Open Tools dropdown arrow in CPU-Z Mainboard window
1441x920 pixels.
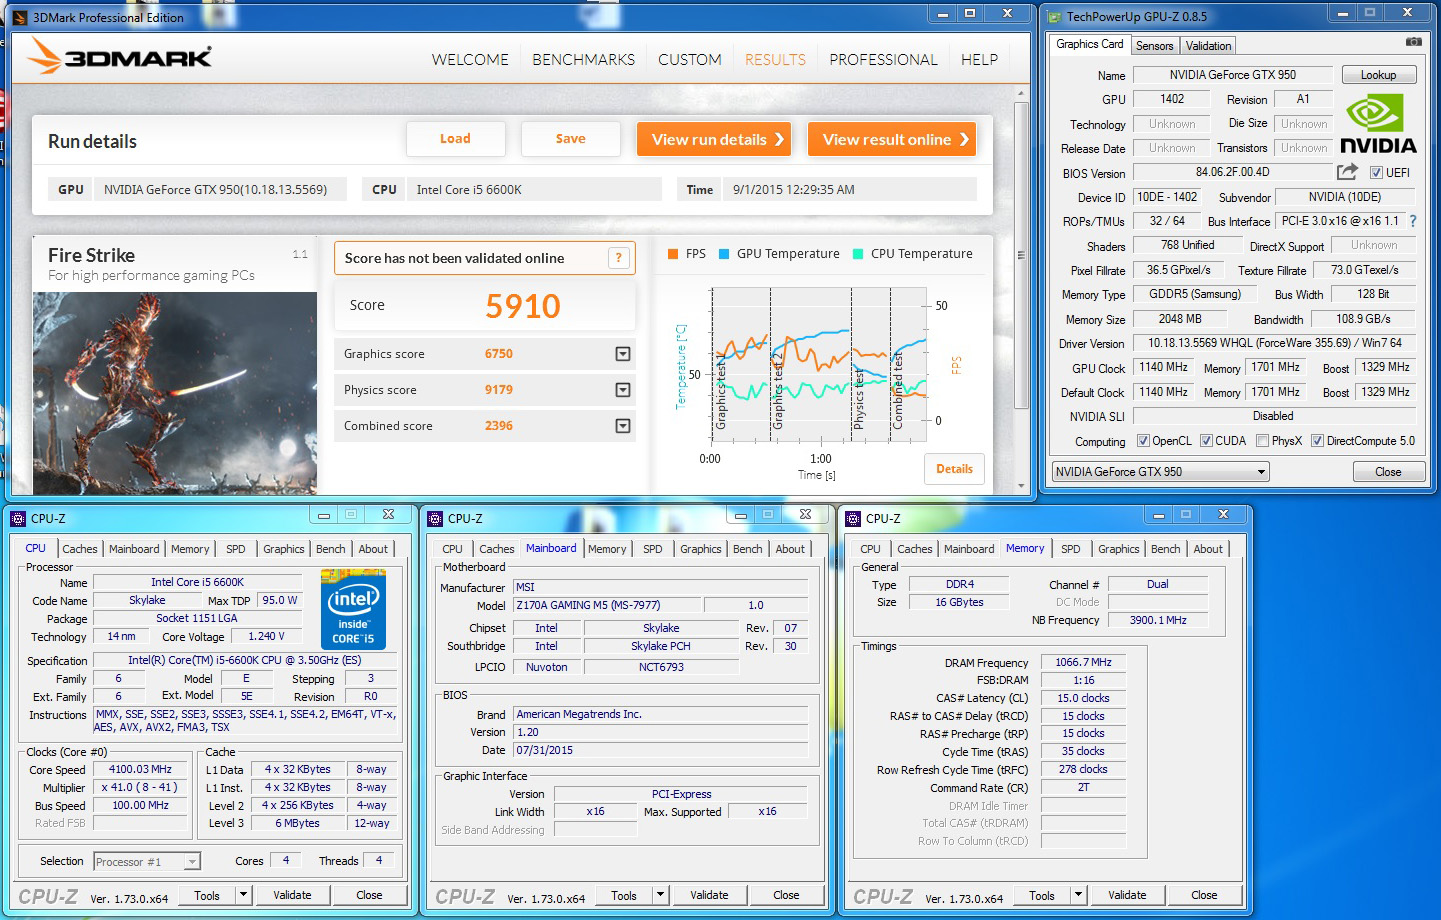(x=660, y=895)
